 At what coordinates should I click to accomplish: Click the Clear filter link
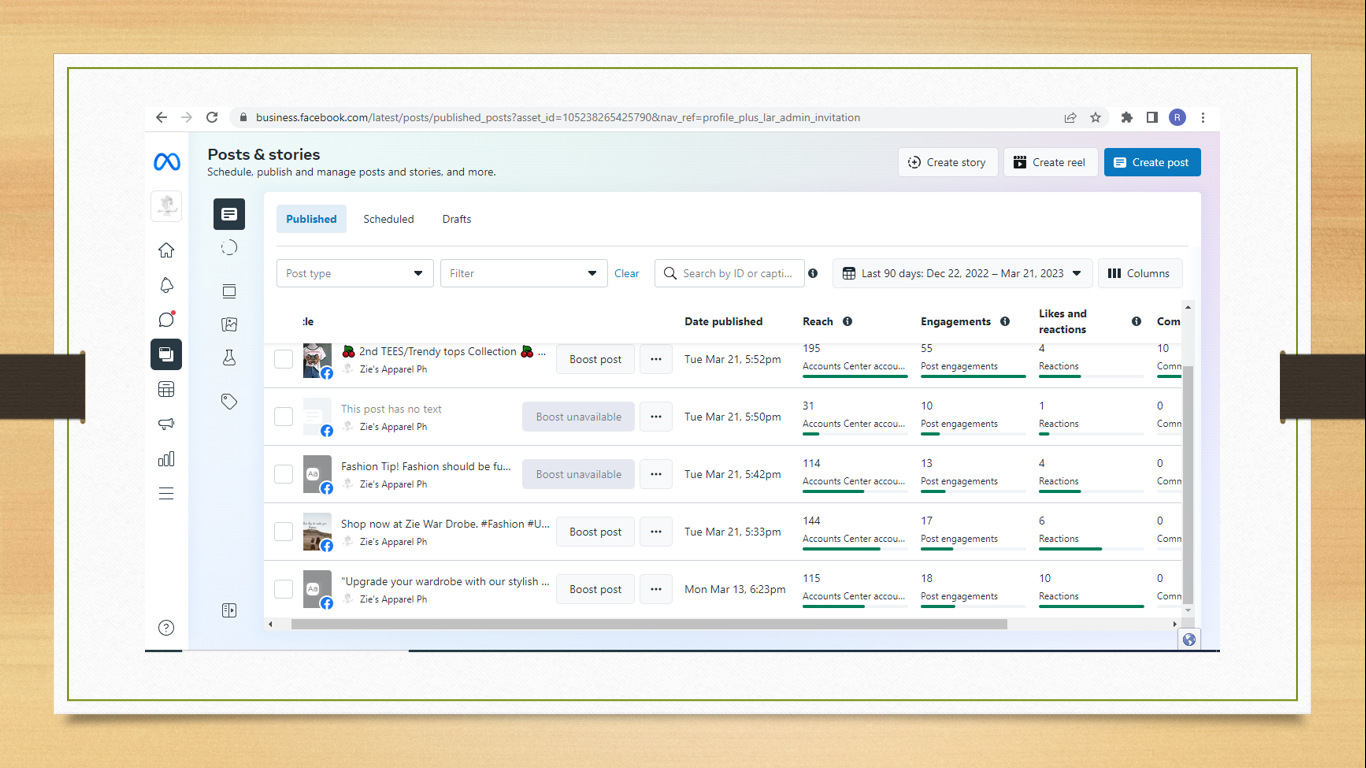[x=627, y=273]
